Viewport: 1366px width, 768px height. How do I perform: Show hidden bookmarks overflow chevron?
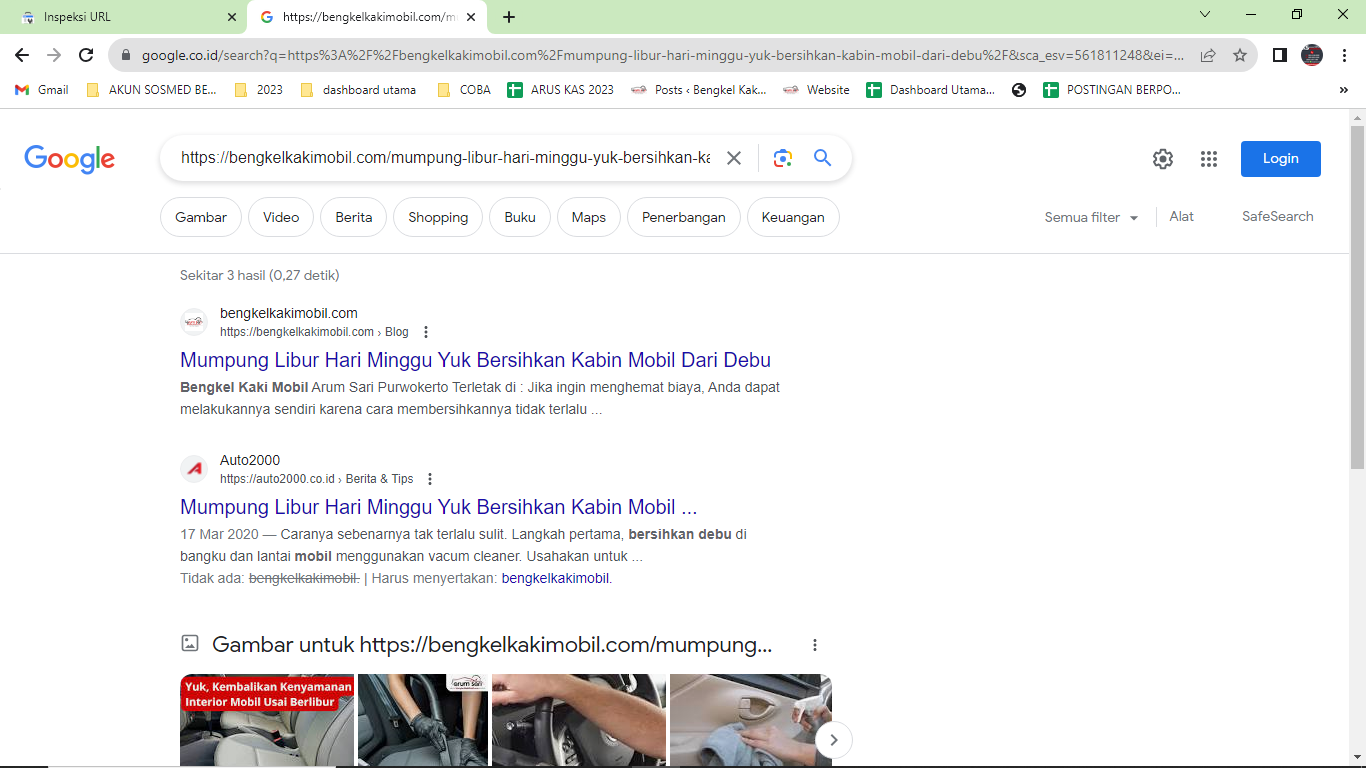click(x=1343, y=90)
